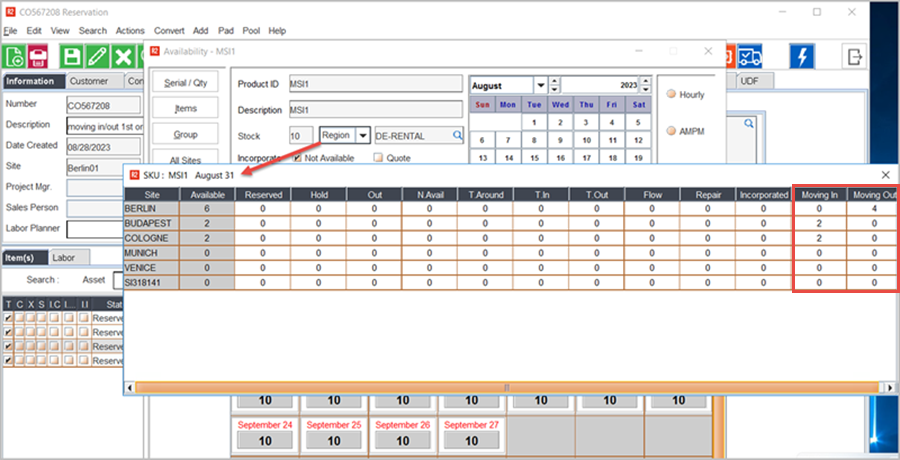Click the blue lightning bolt icon

(800, 56)
